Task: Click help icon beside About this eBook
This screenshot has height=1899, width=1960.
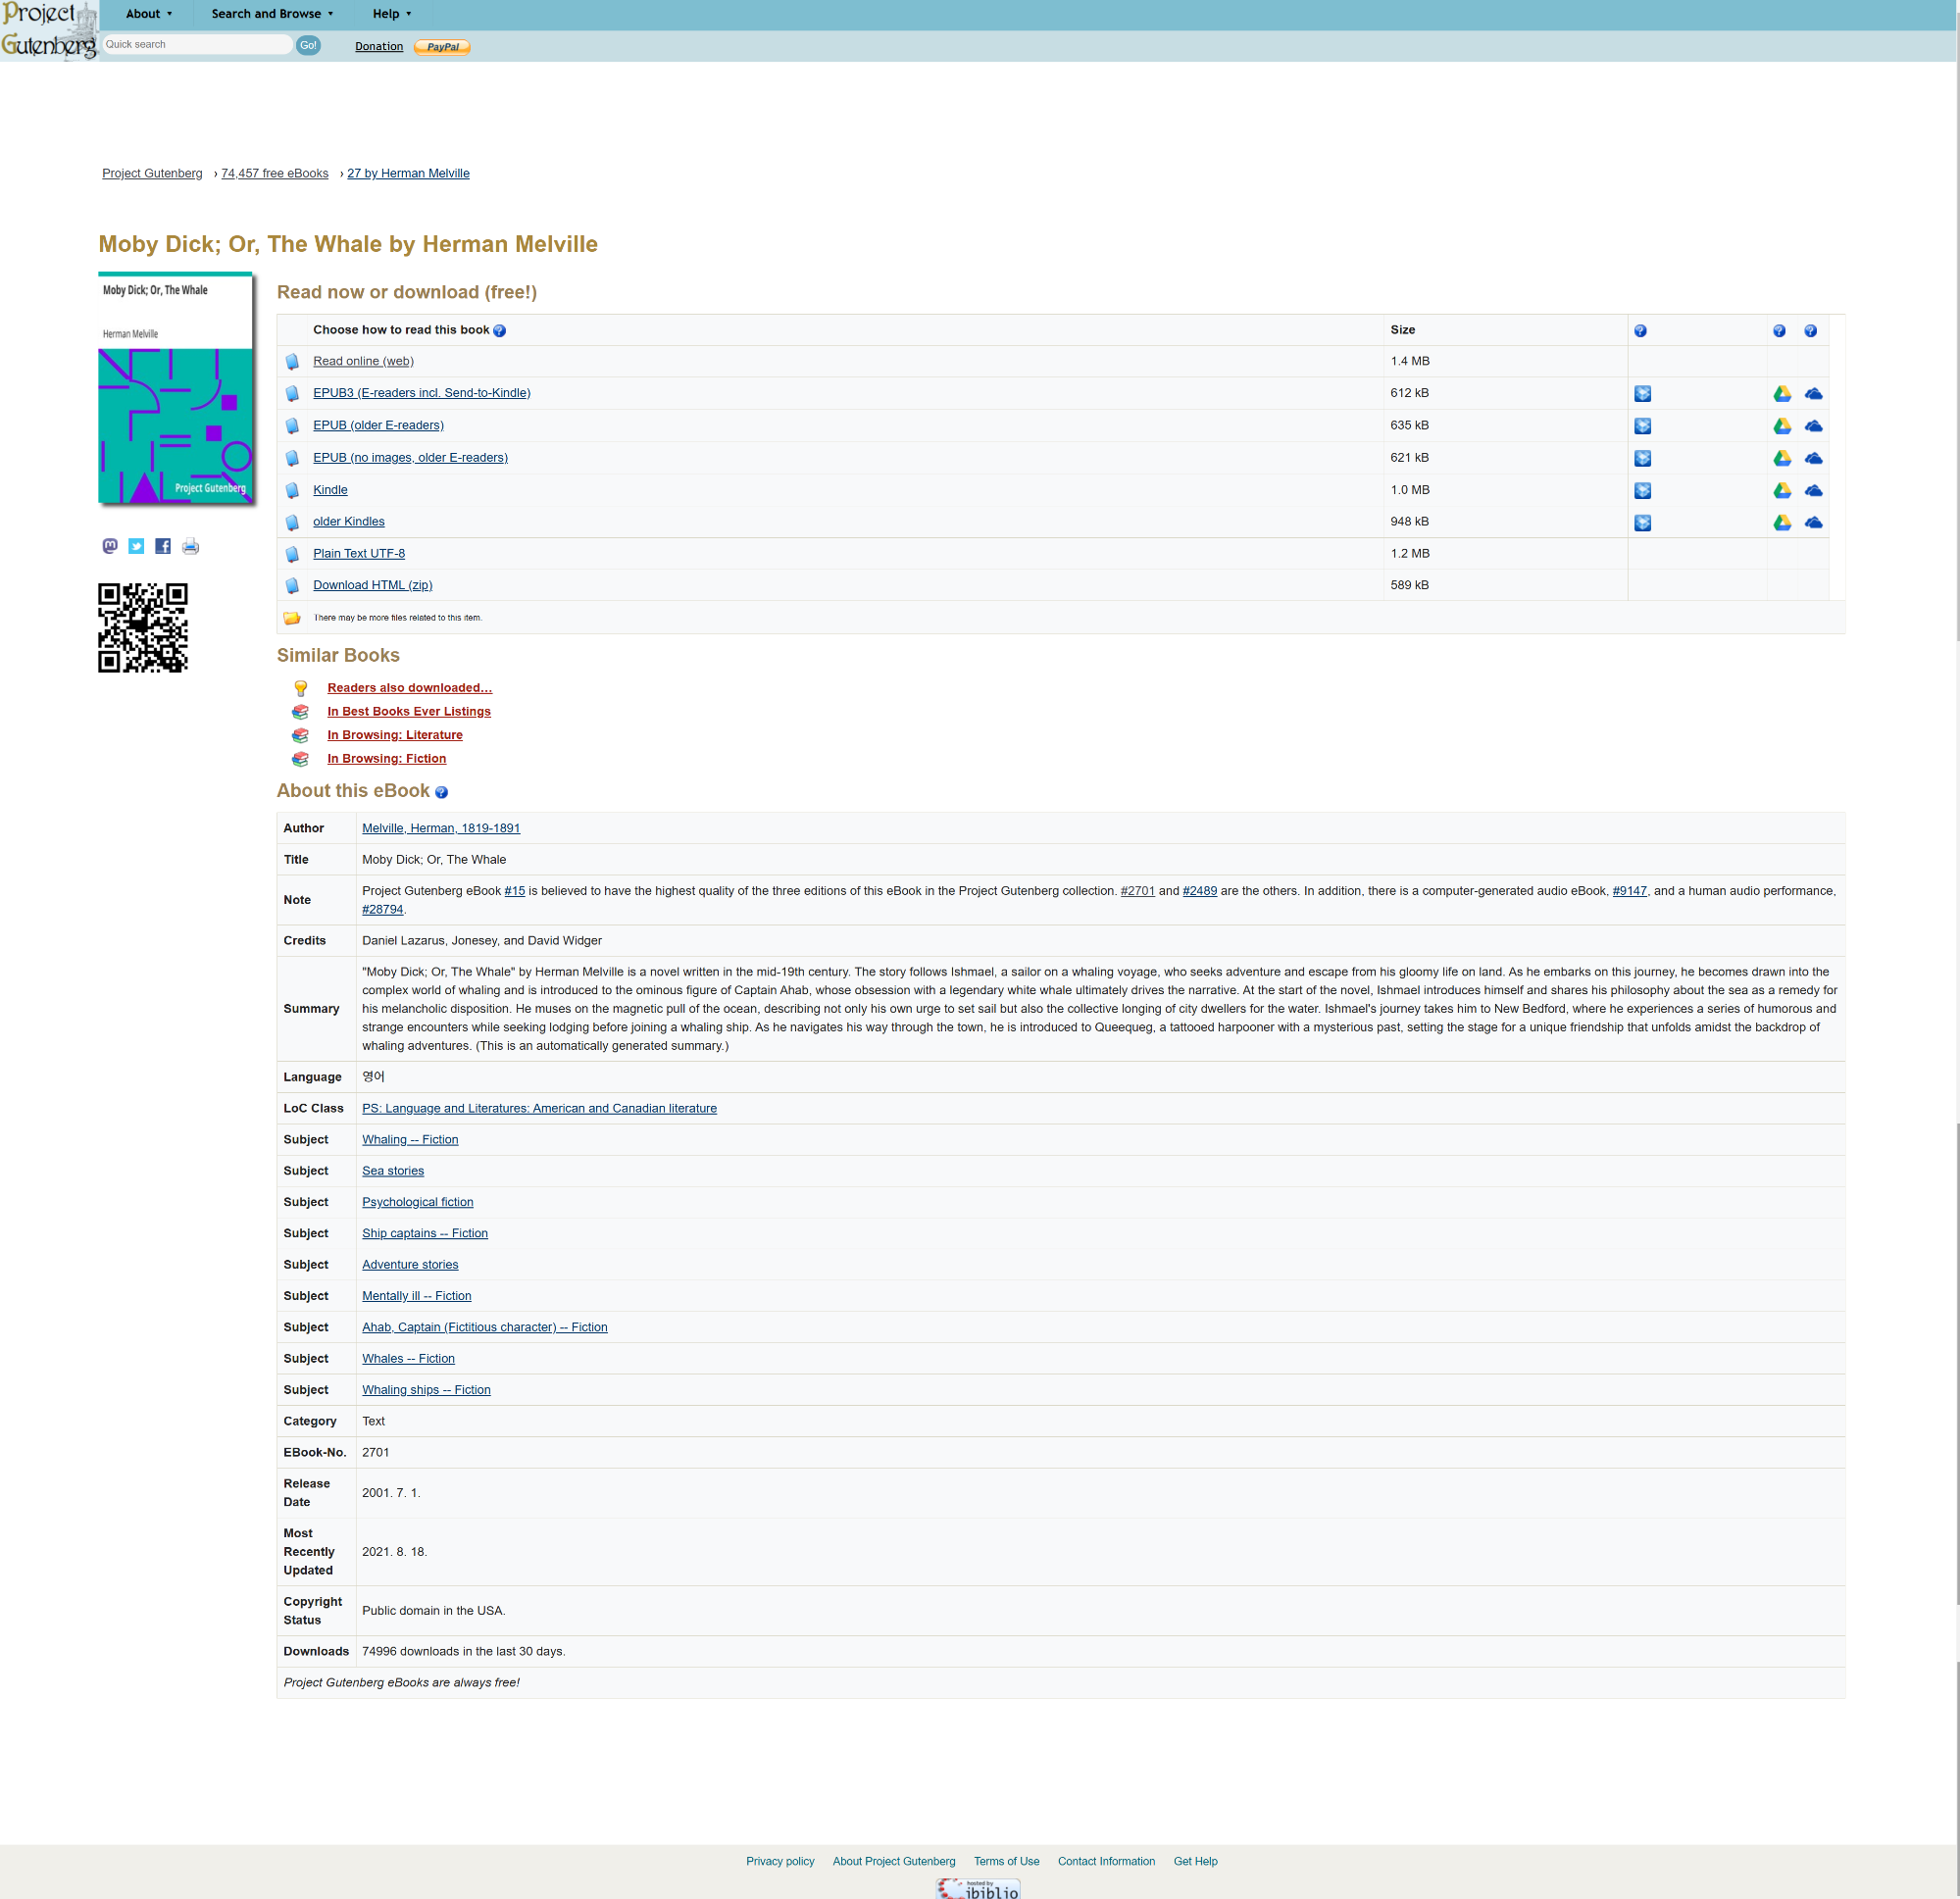Action: [441, 792]
